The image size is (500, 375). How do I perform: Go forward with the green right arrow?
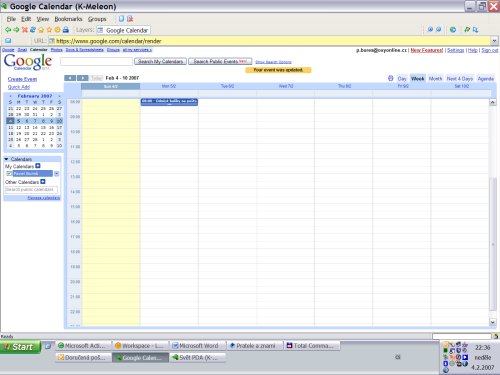16,30
